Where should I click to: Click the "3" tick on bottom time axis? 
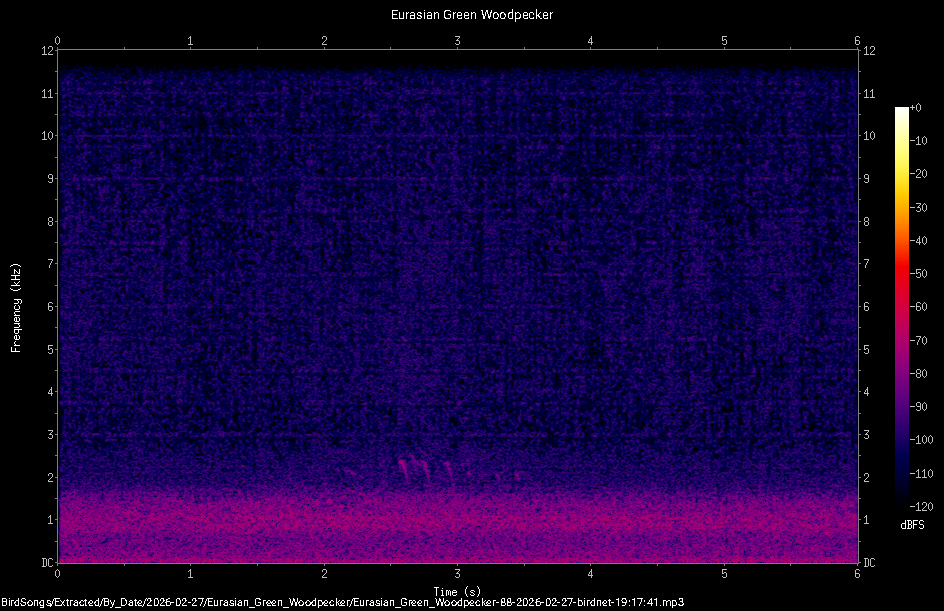[457, 574]
